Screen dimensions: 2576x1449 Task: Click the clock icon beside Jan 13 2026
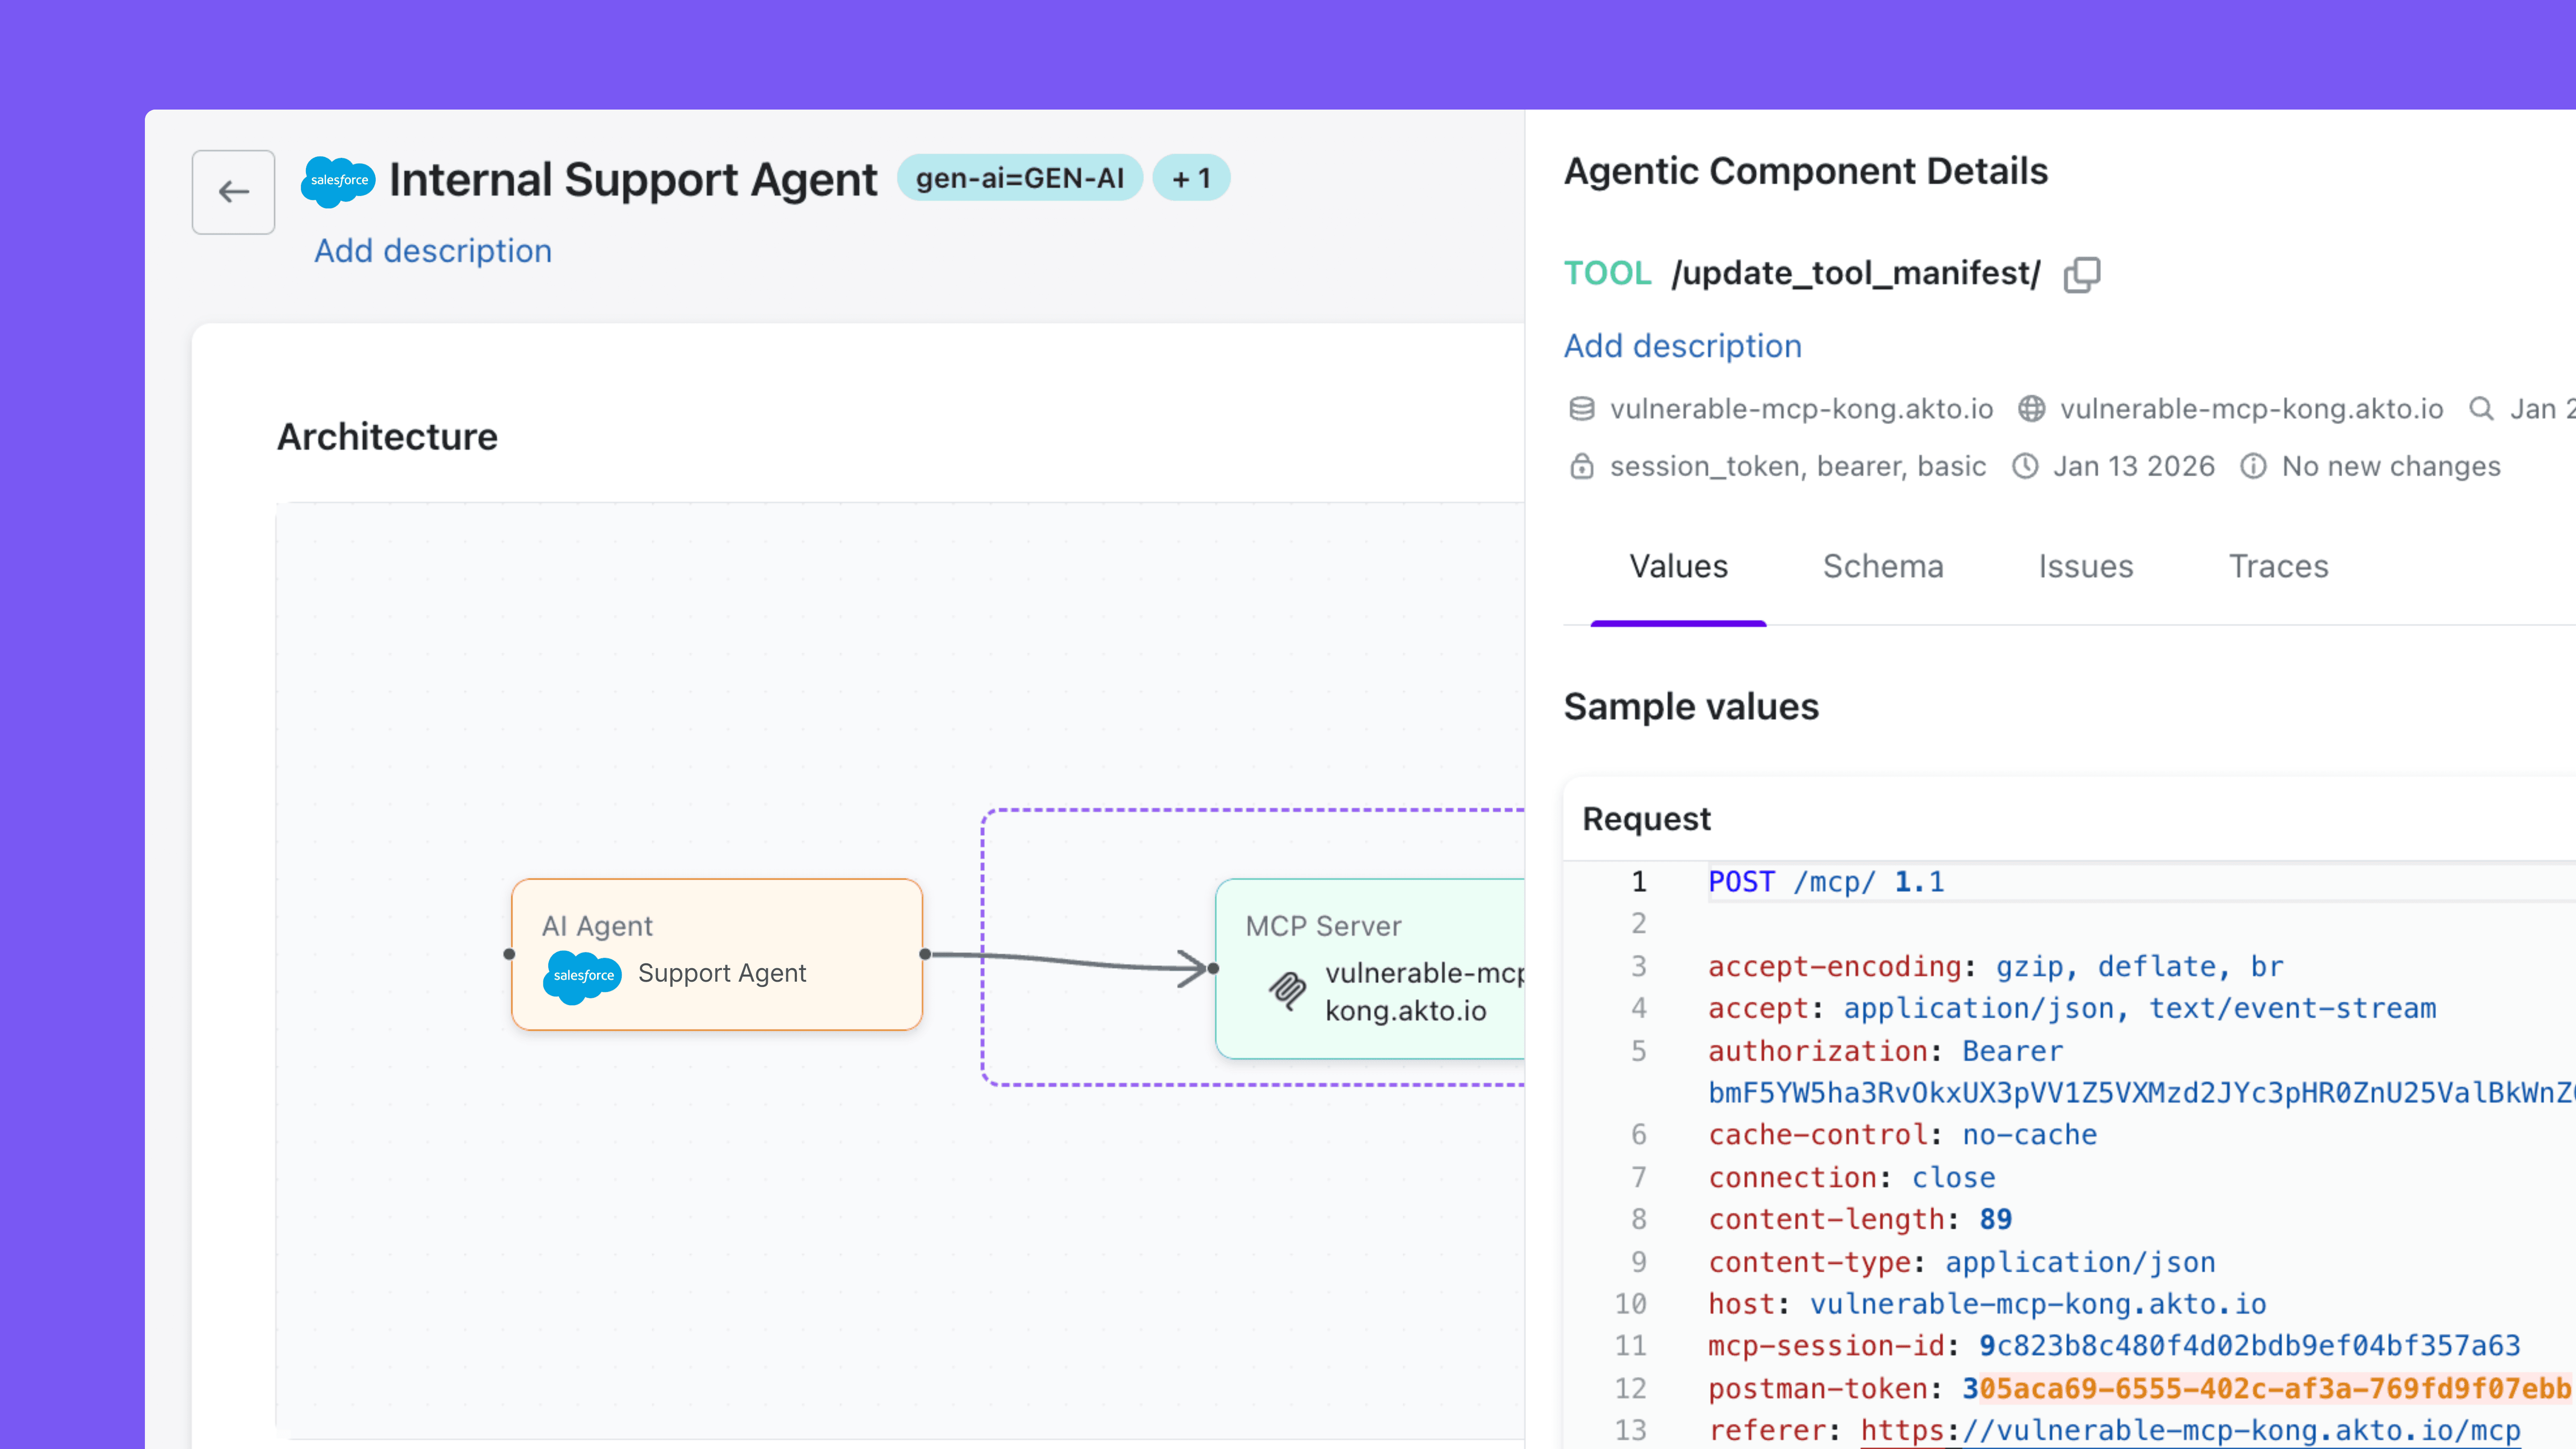pyautogui.click(x=2025, y=466)
